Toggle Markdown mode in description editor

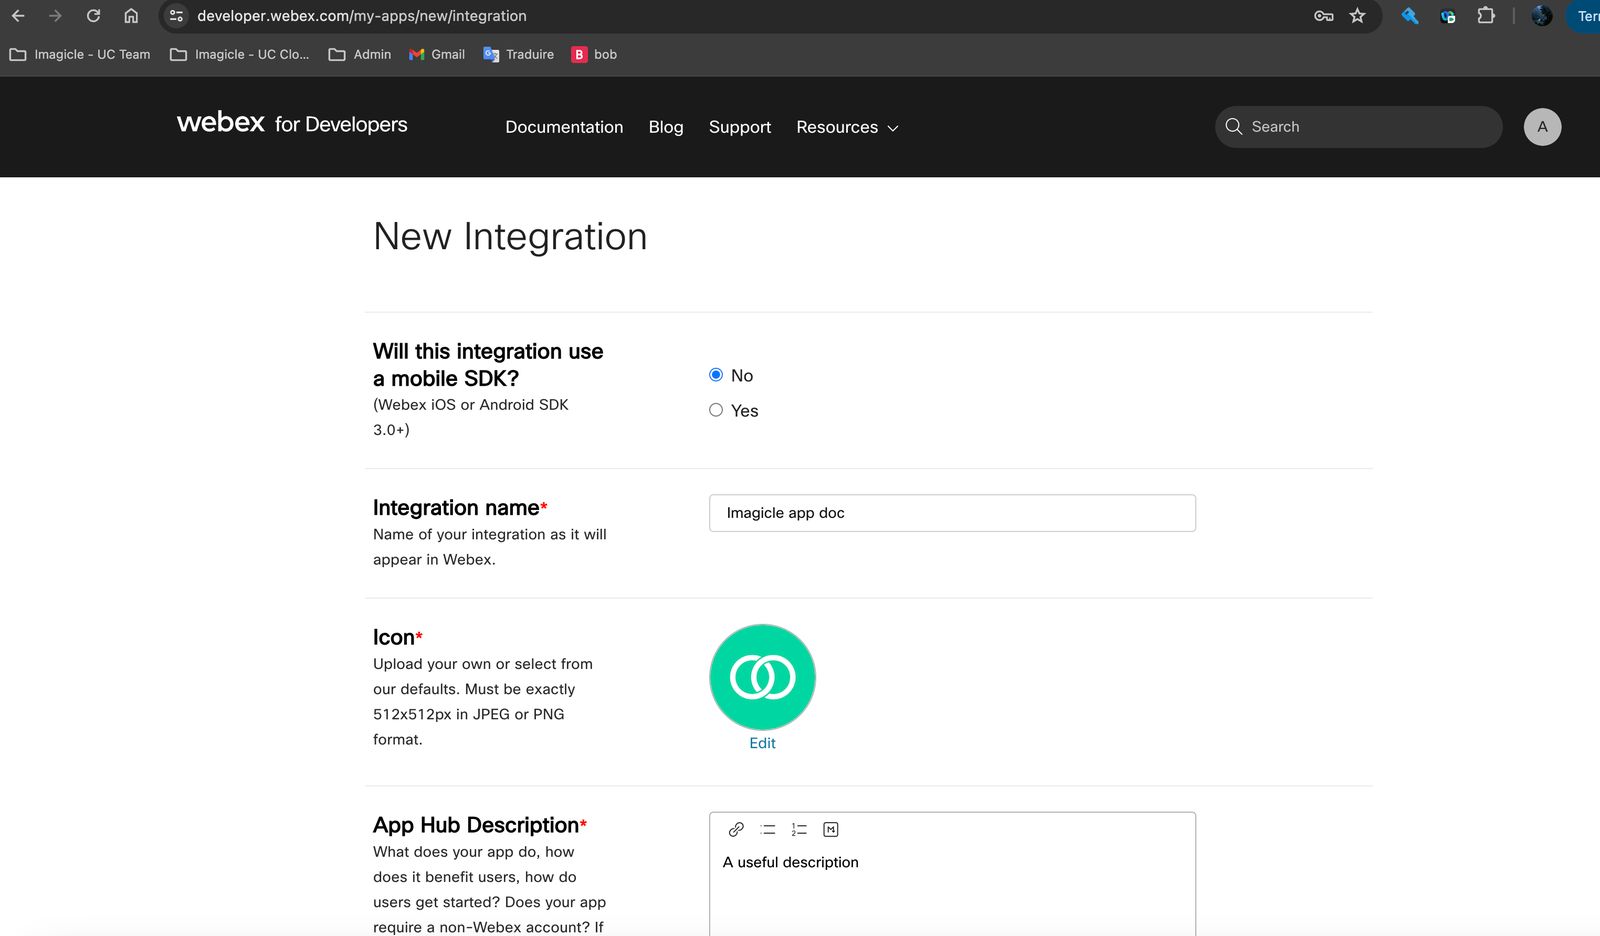coord(831,829)
